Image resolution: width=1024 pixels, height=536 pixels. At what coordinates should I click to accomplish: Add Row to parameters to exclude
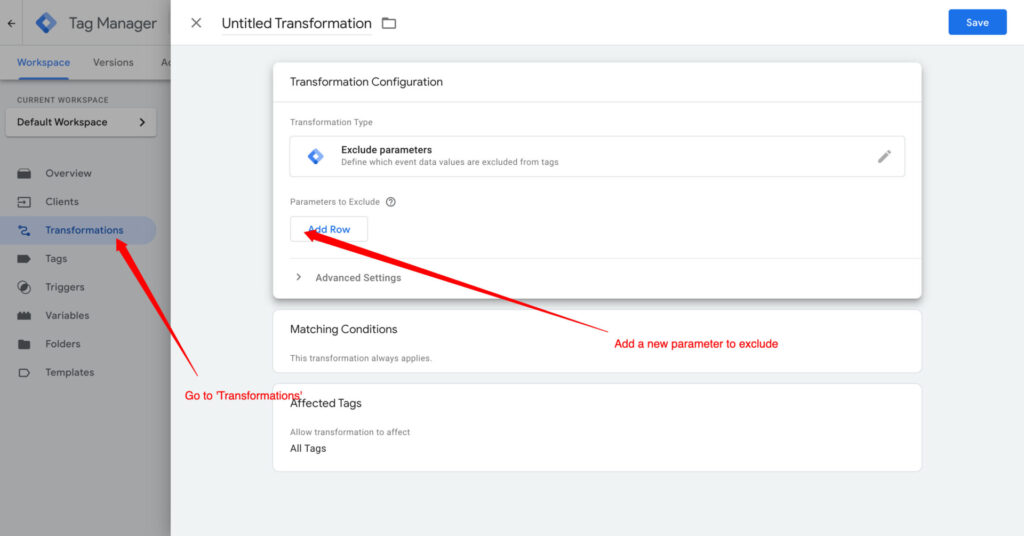tap(328, 229)
